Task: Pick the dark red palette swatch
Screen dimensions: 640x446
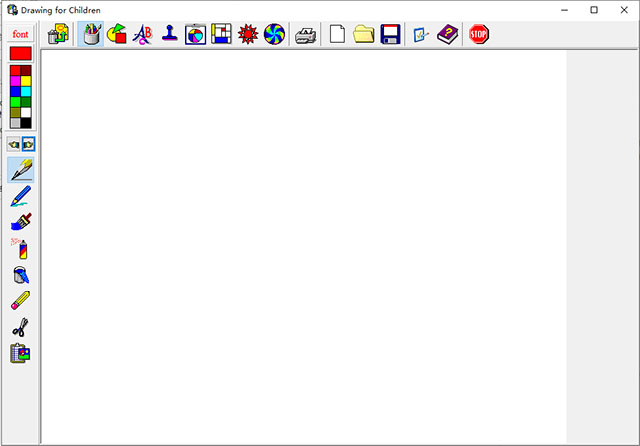Action: point(26,71)
